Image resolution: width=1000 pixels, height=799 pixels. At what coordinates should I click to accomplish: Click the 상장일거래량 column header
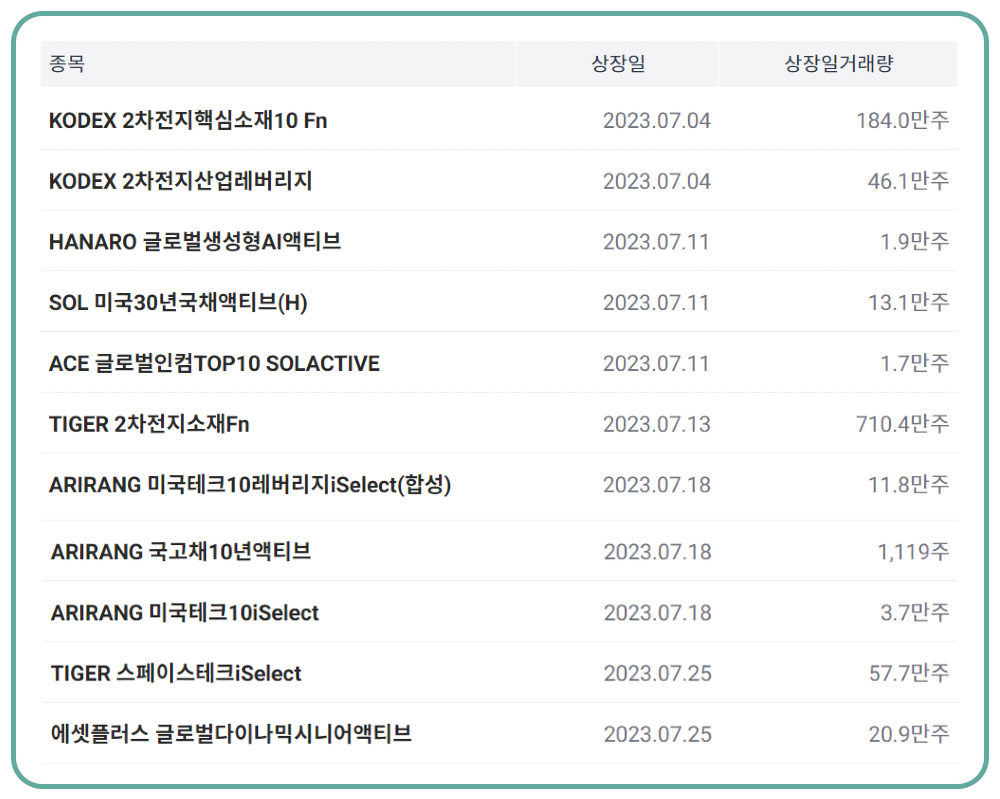tap(838, 64)
